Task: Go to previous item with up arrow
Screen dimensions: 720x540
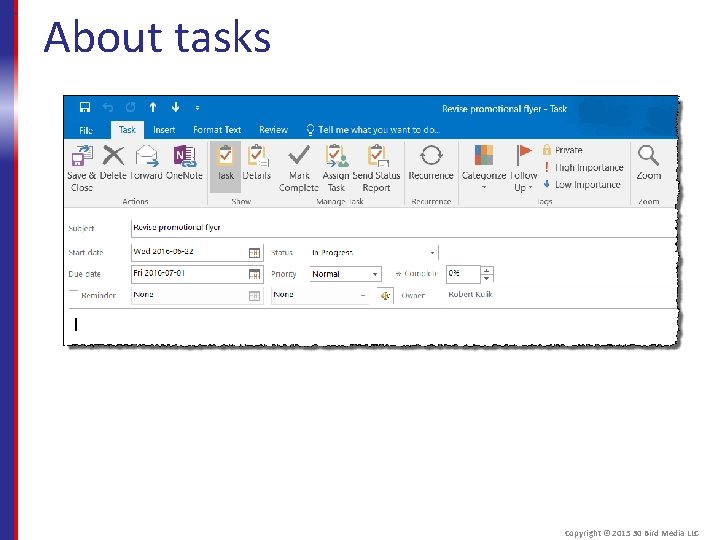Action: pyautogui.click(x=153, y=107)
